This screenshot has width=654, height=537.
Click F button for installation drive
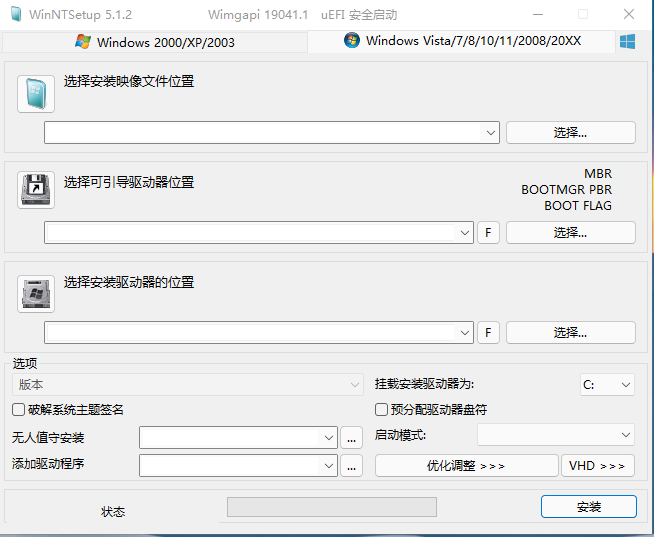click(488, 333)
